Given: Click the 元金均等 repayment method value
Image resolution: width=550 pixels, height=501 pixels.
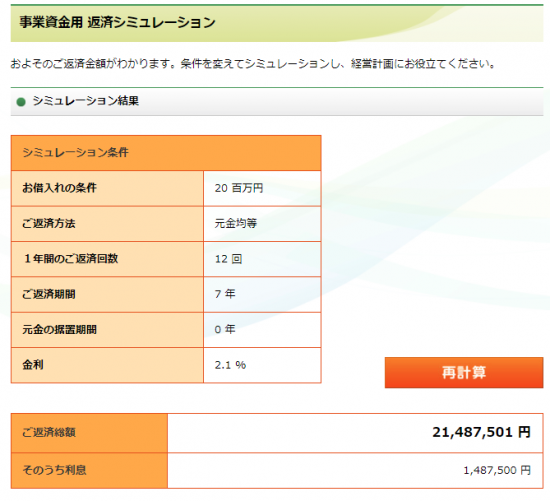Looking at the screenshot, I should (x=236, y=223).
